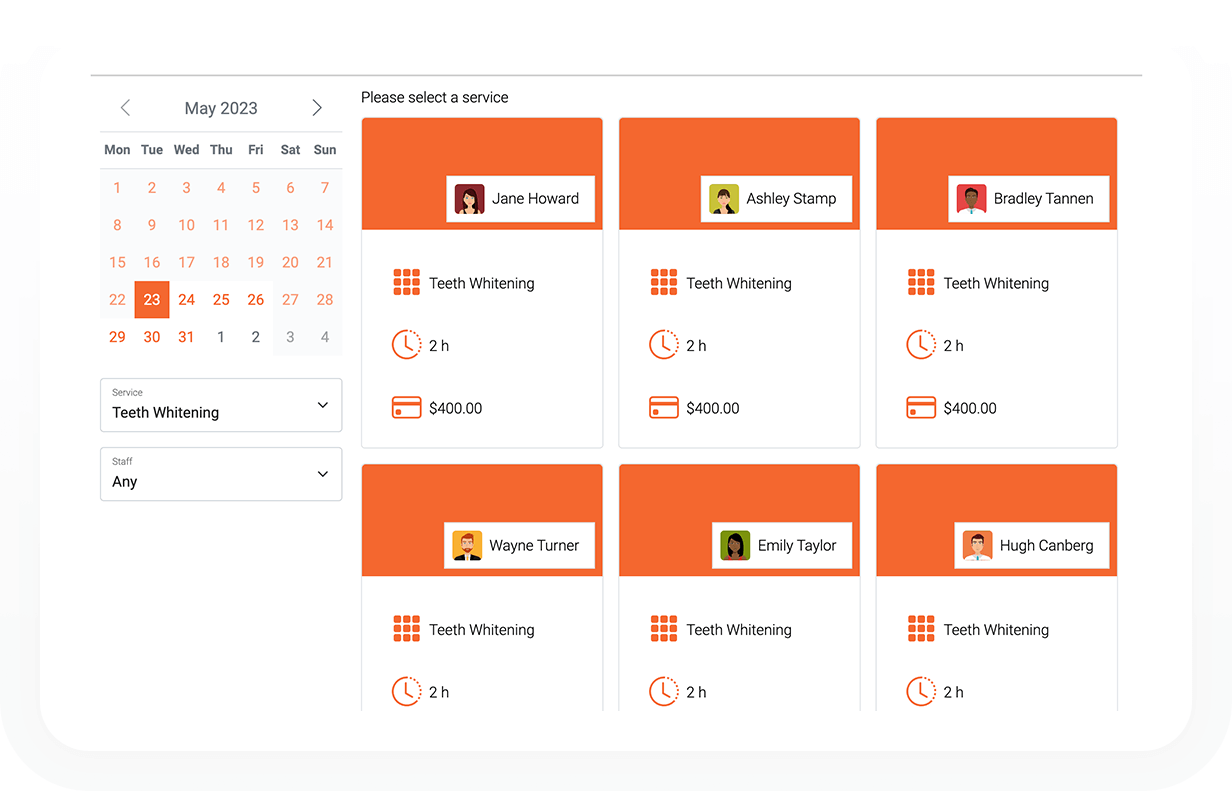Select May 30 on the calendar
1232x791 pixels.
pyautogui.click(x=152, y=337)
